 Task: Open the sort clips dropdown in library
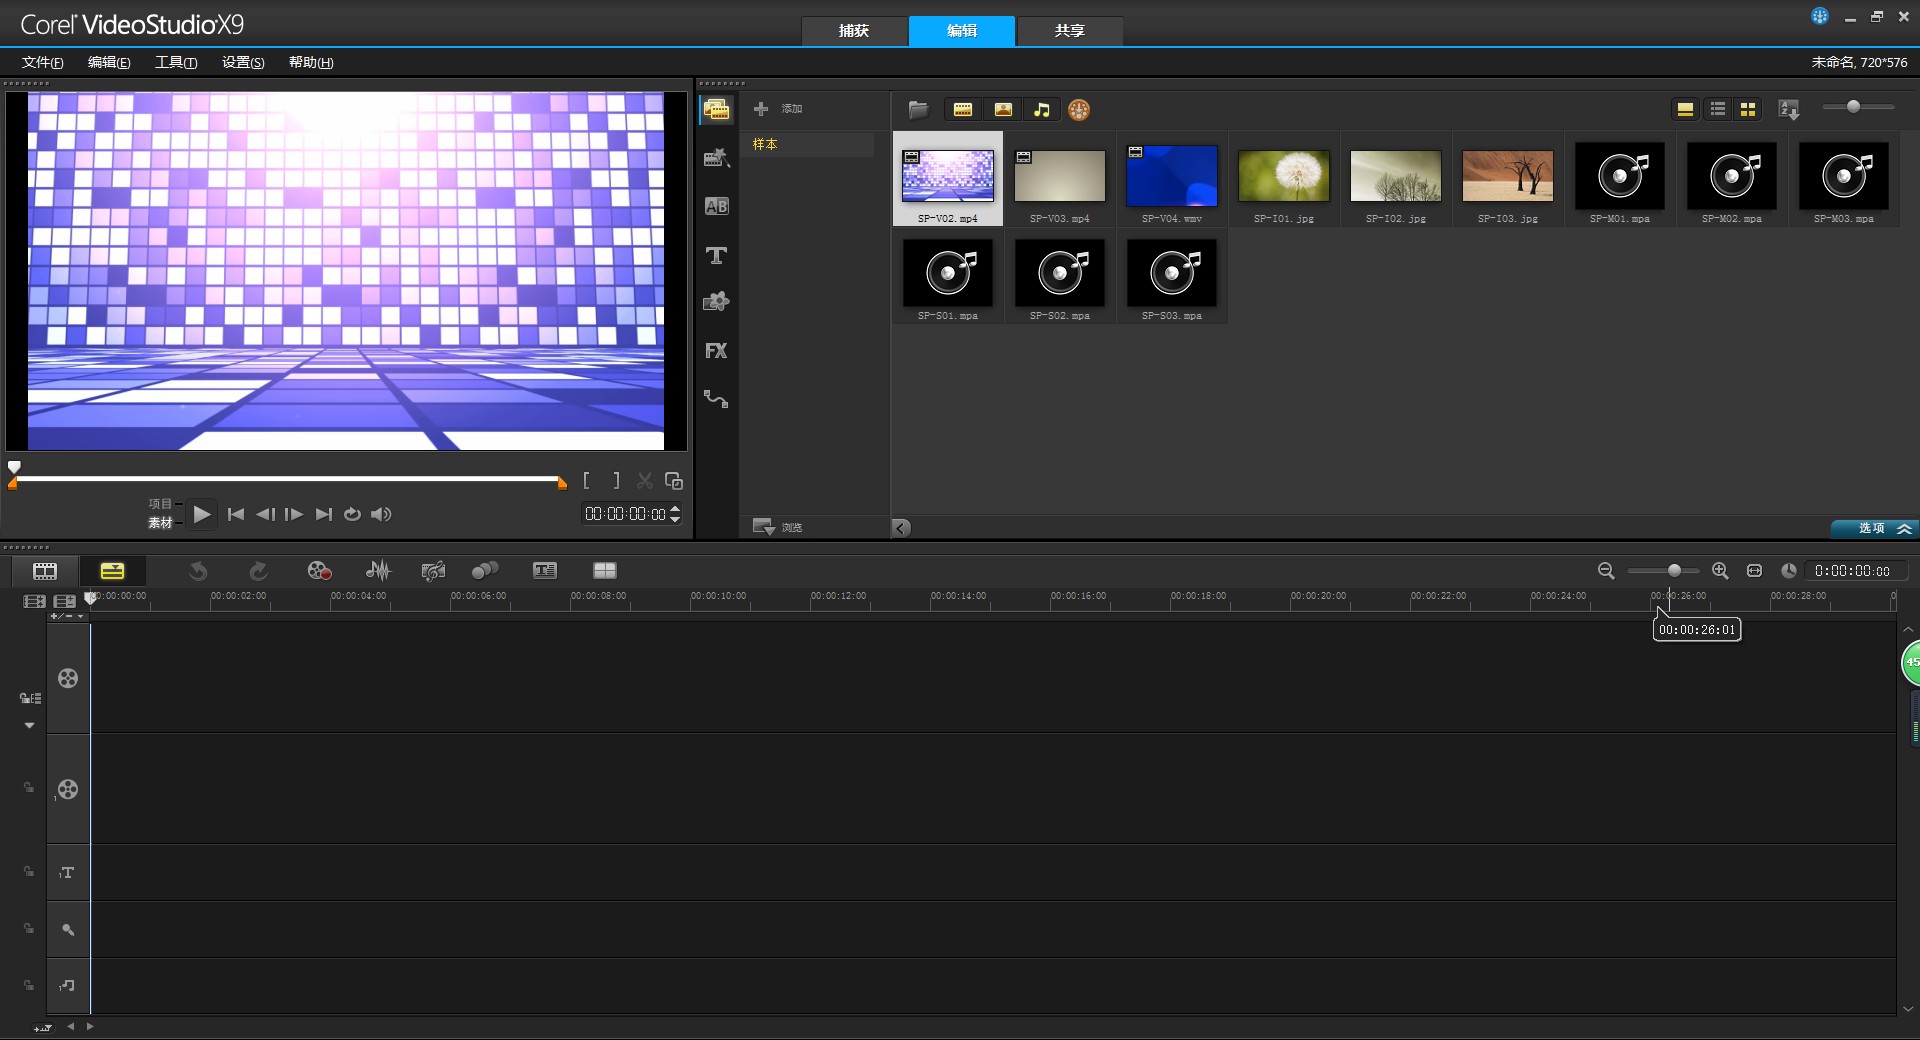(x=1789, y=110)
